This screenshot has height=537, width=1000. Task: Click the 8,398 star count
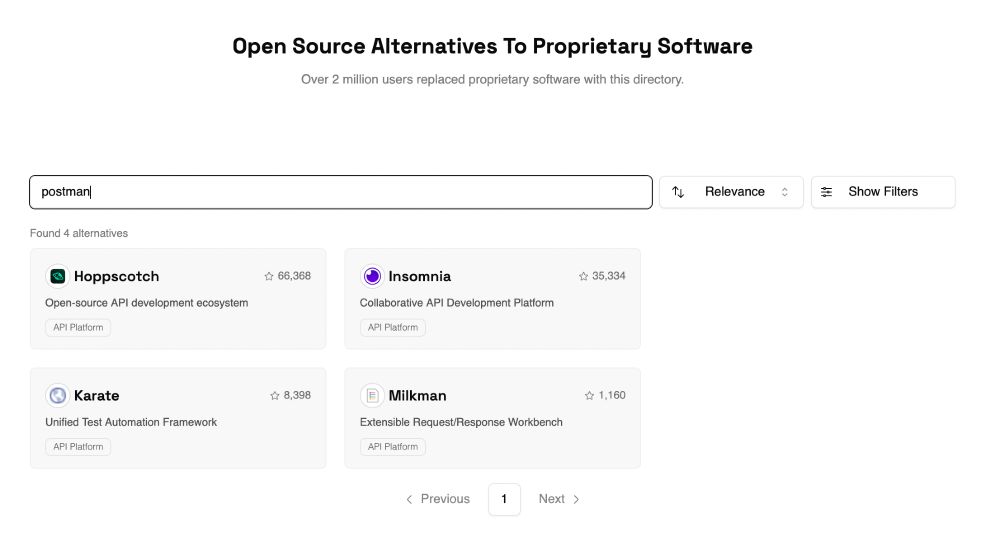[x=297, y=395]
